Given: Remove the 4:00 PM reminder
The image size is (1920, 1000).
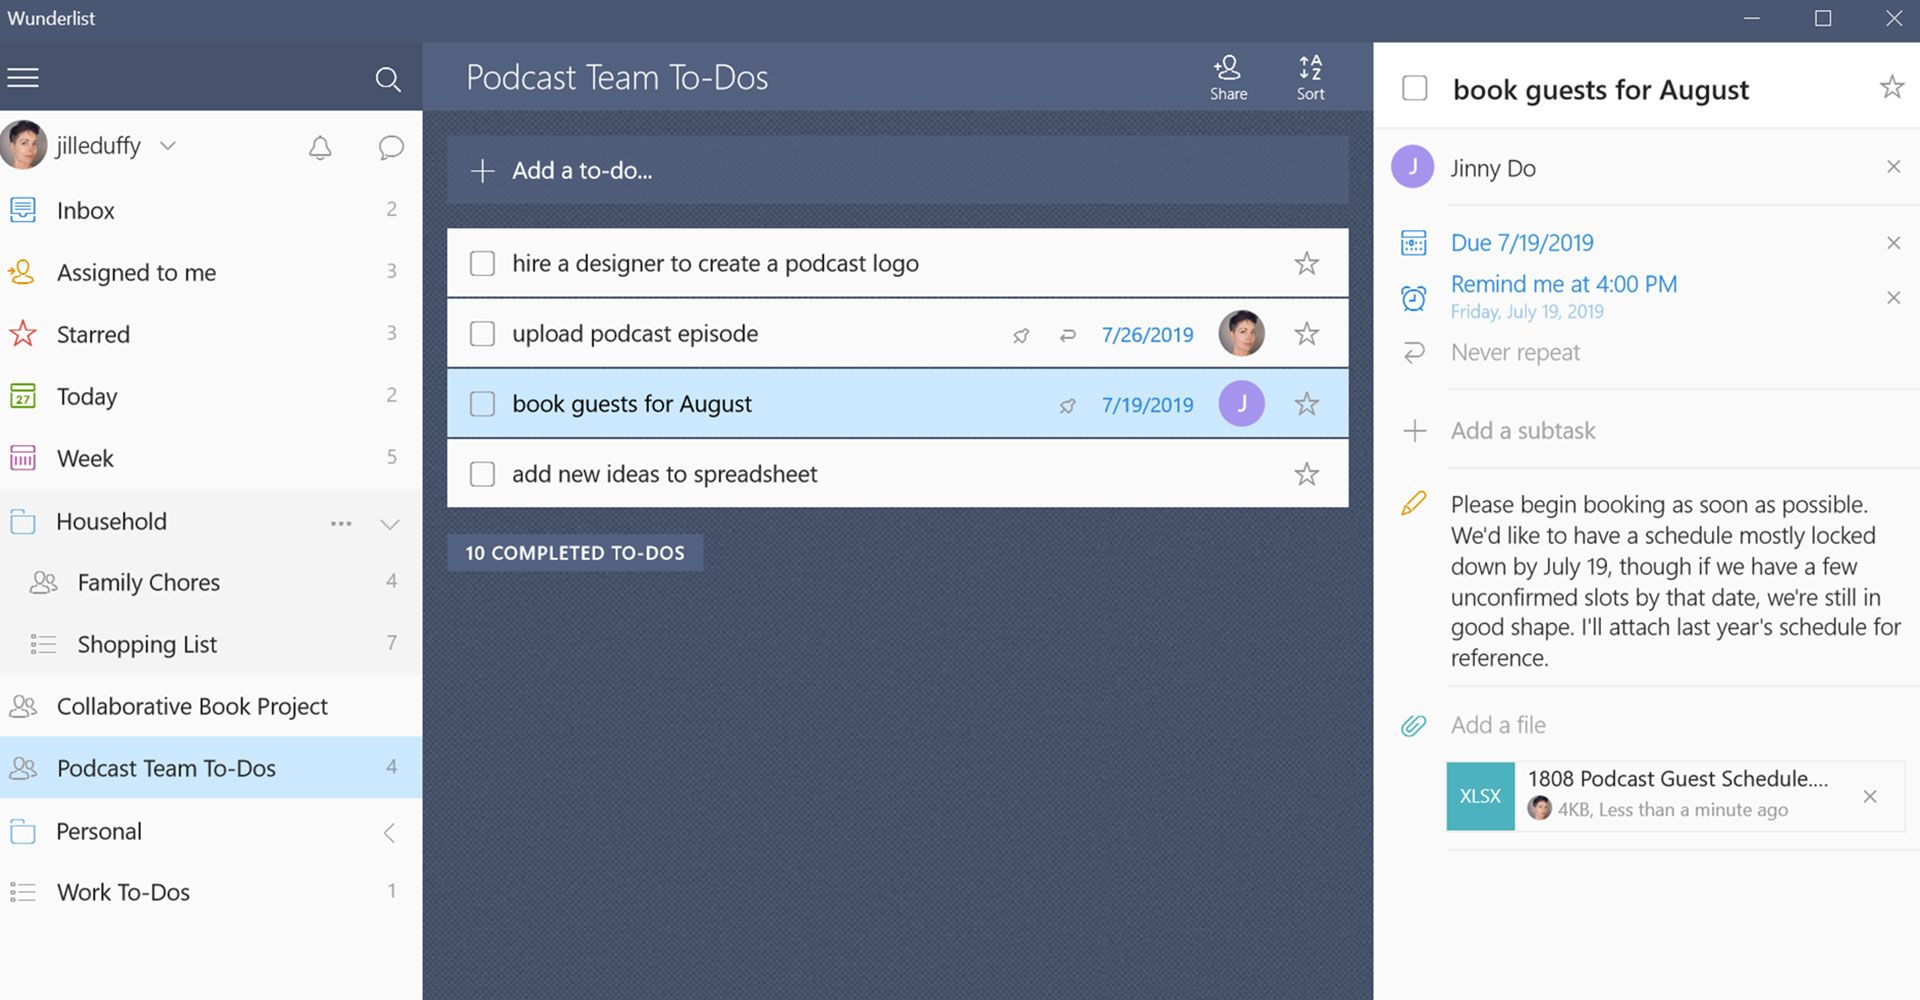Looking at the screenshot, I should pyautogui.click(x=1893, y=298).
